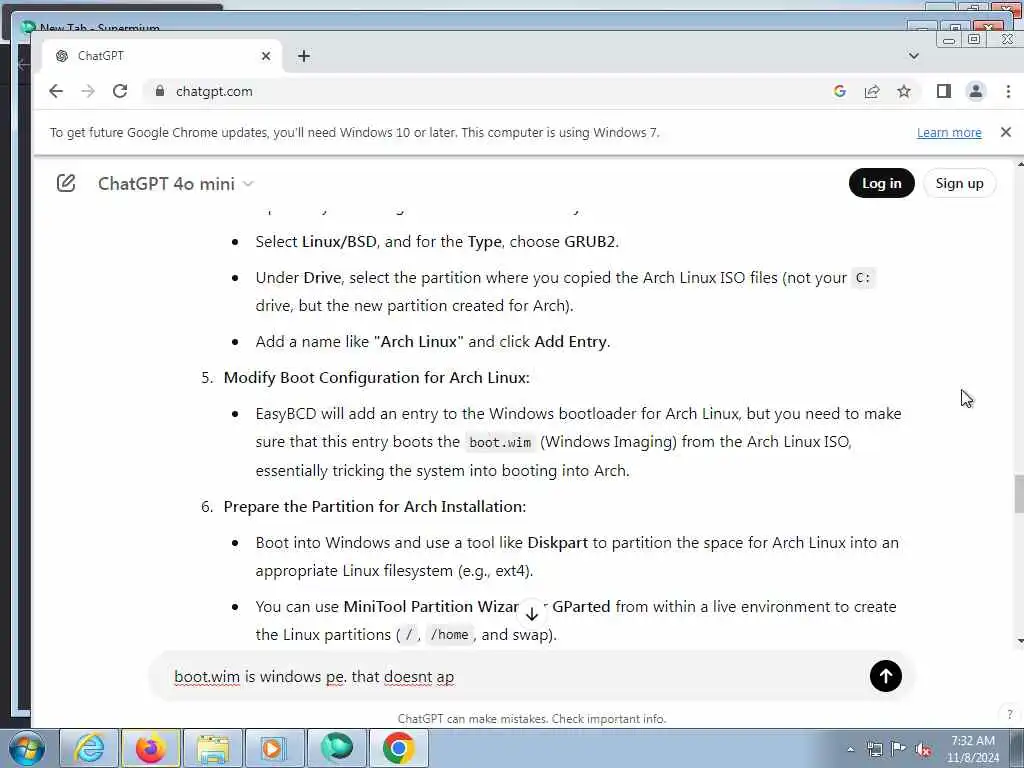Click the ChatGPT can make mistakes disclaimer

[532, 719]
